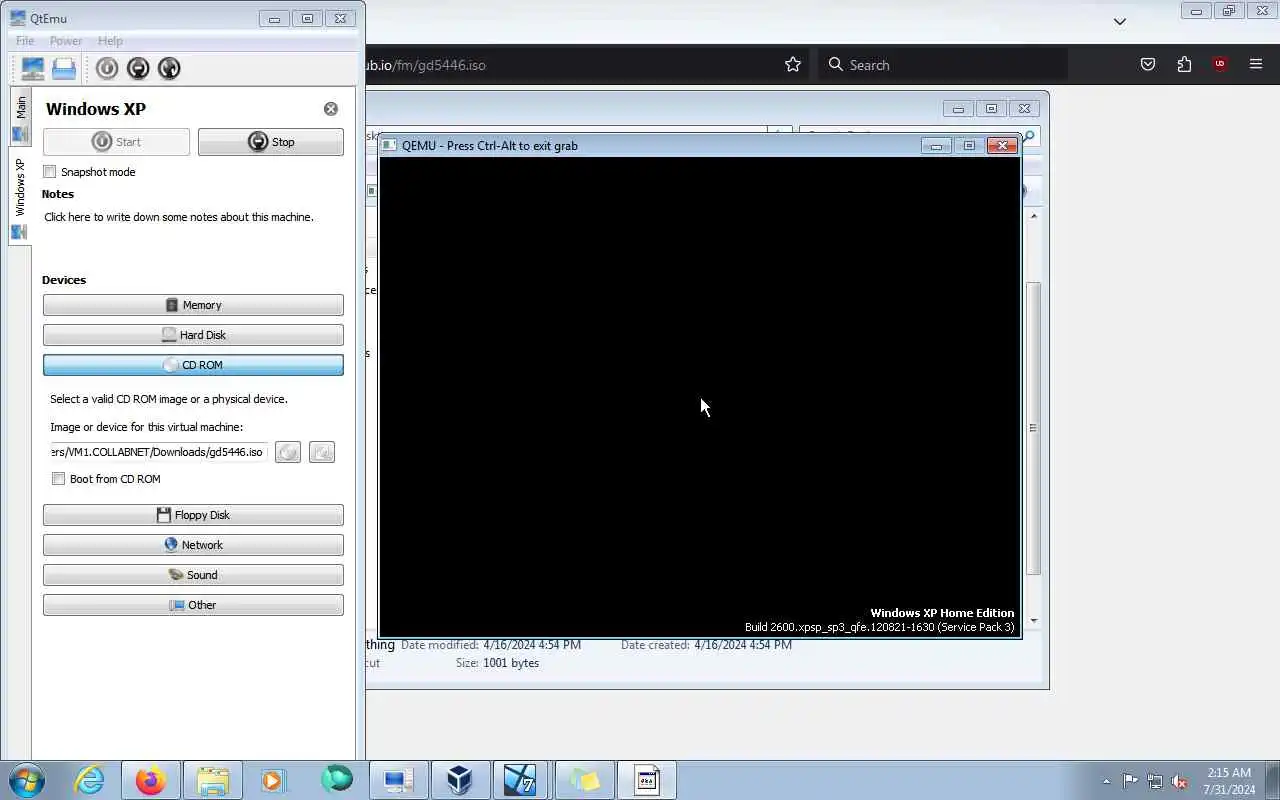Image resolution: width=1280 pixels, height=800 pixels.
Task: Enable the Boot from CD ROM checkbox
Action: pos(59,479)
